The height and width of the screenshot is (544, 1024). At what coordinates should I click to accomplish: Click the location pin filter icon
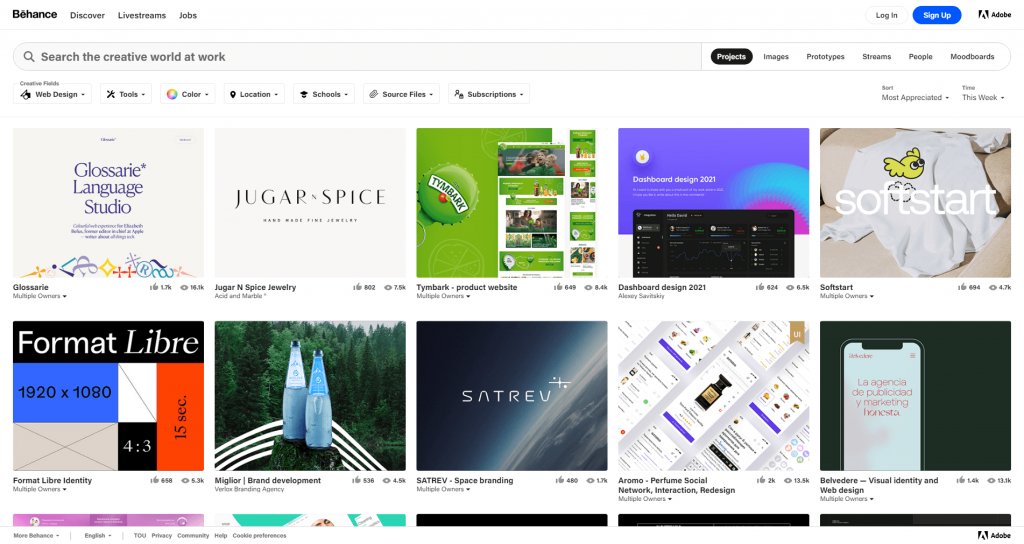233,94
